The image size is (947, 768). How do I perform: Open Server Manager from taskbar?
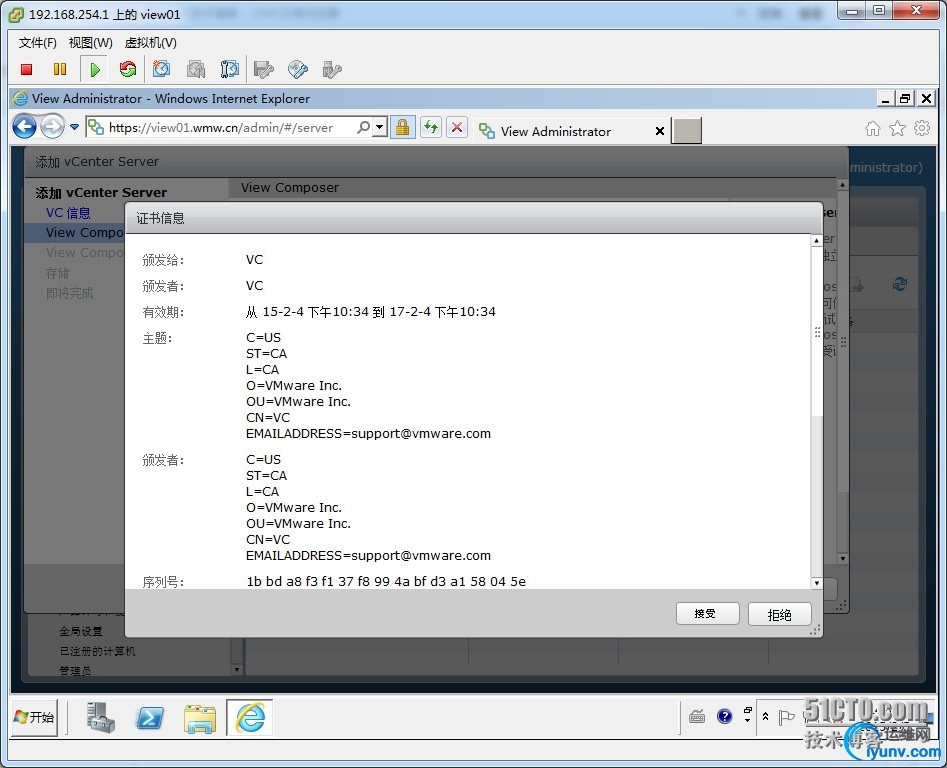click(100, 717)
